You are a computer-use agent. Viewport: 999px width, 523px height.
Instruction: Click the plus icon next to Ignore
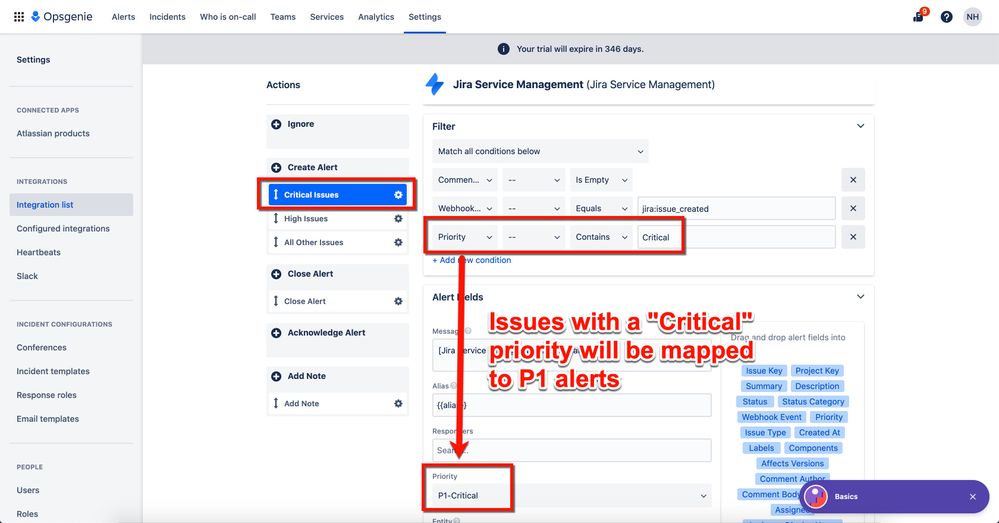pos(276,124)
